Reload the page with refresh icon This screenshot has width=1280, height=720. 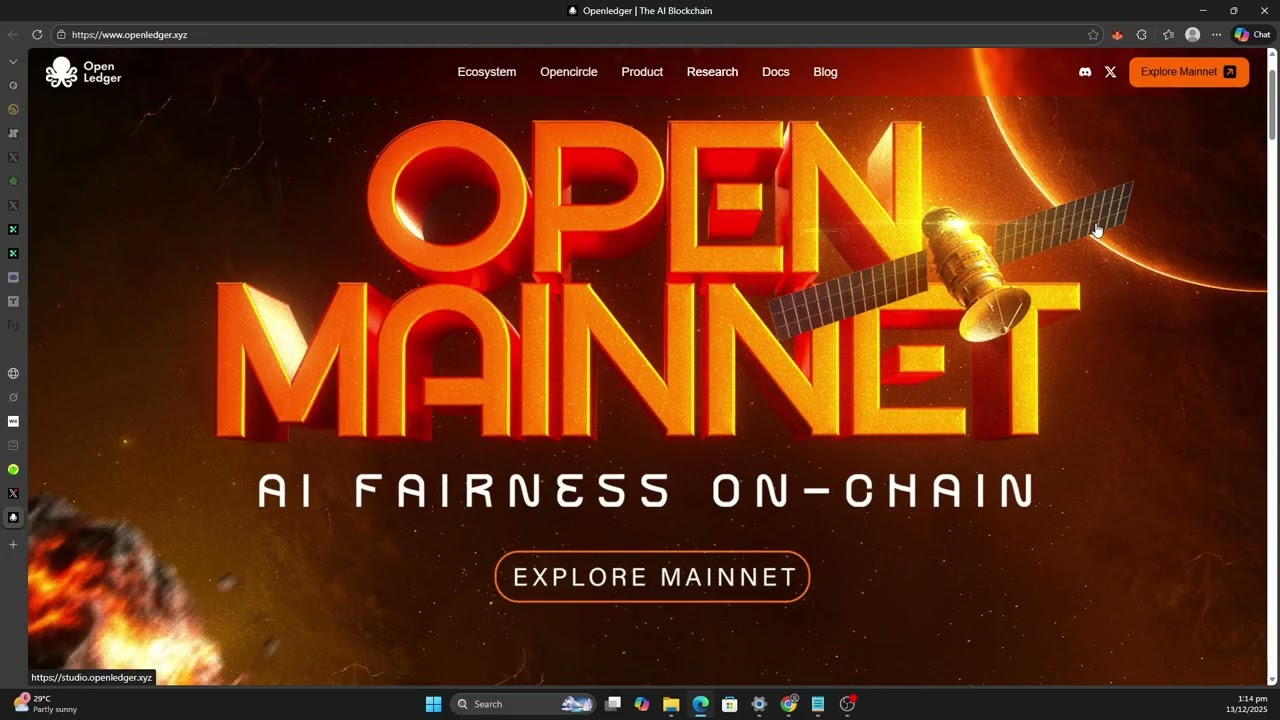[37, 35]
